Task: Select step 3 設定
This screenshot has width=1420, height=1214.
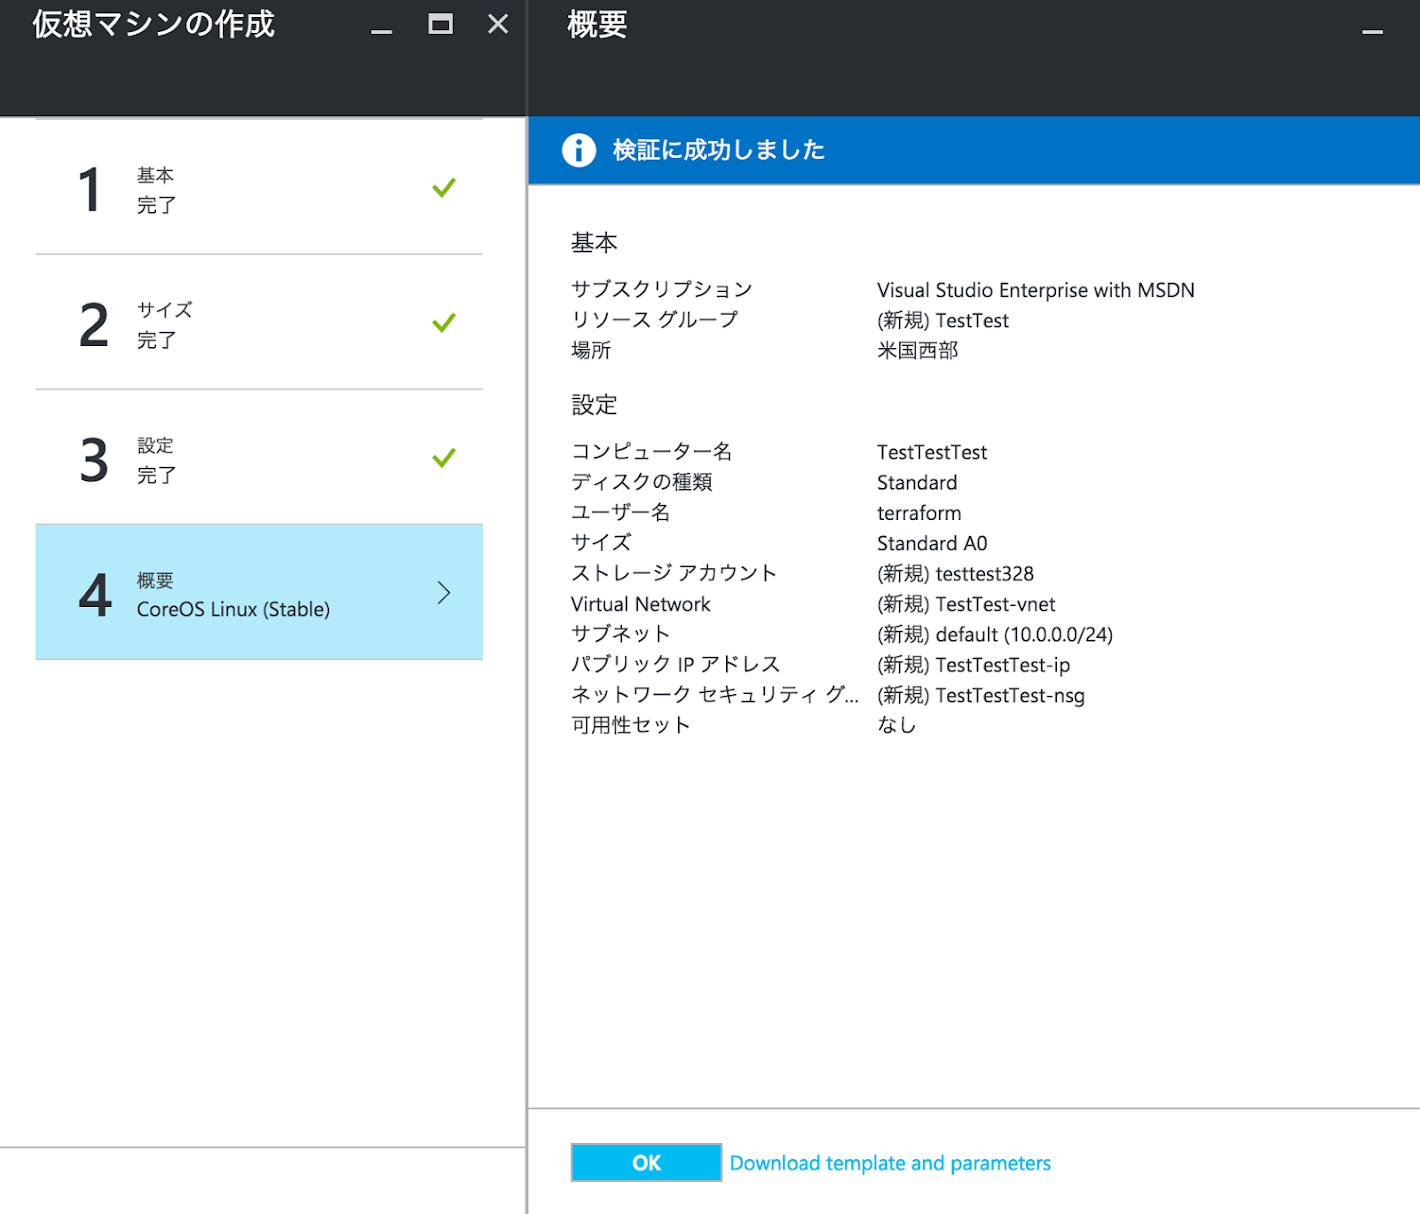Action: click(x=258, y=459)
